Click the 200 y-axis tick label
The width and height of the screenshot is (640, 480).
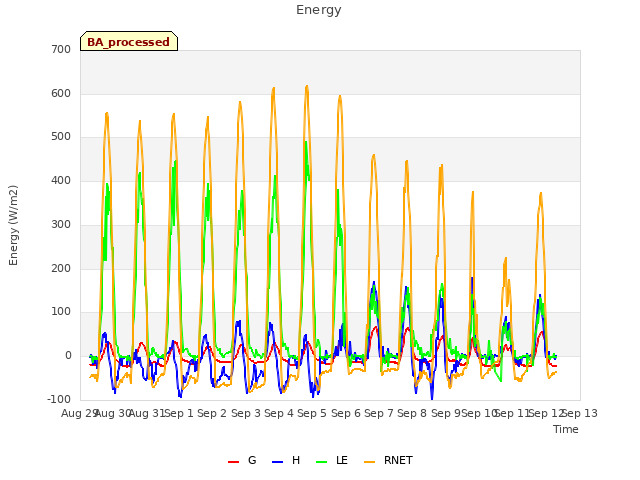61,269
